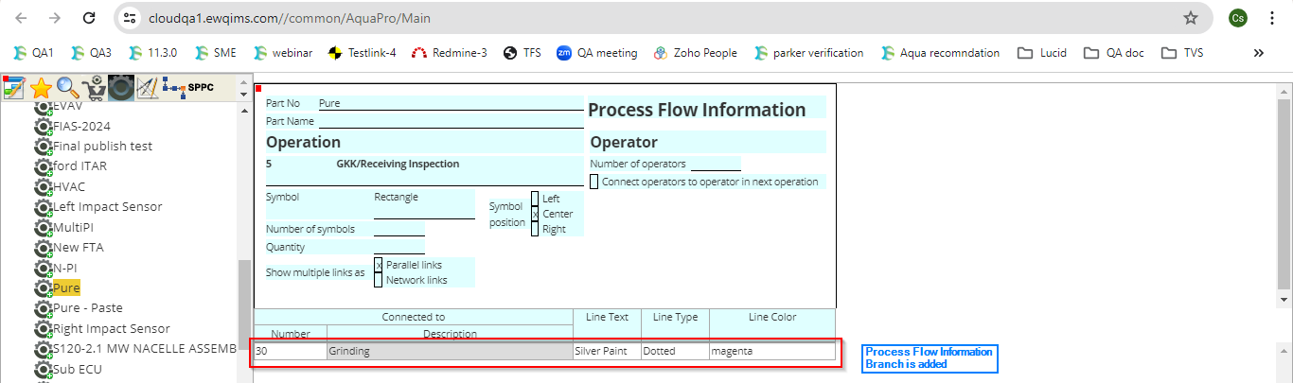This screenshot has height=384, width=1293.
Task: Open the shopping cart icon
Action: [94, 88]
